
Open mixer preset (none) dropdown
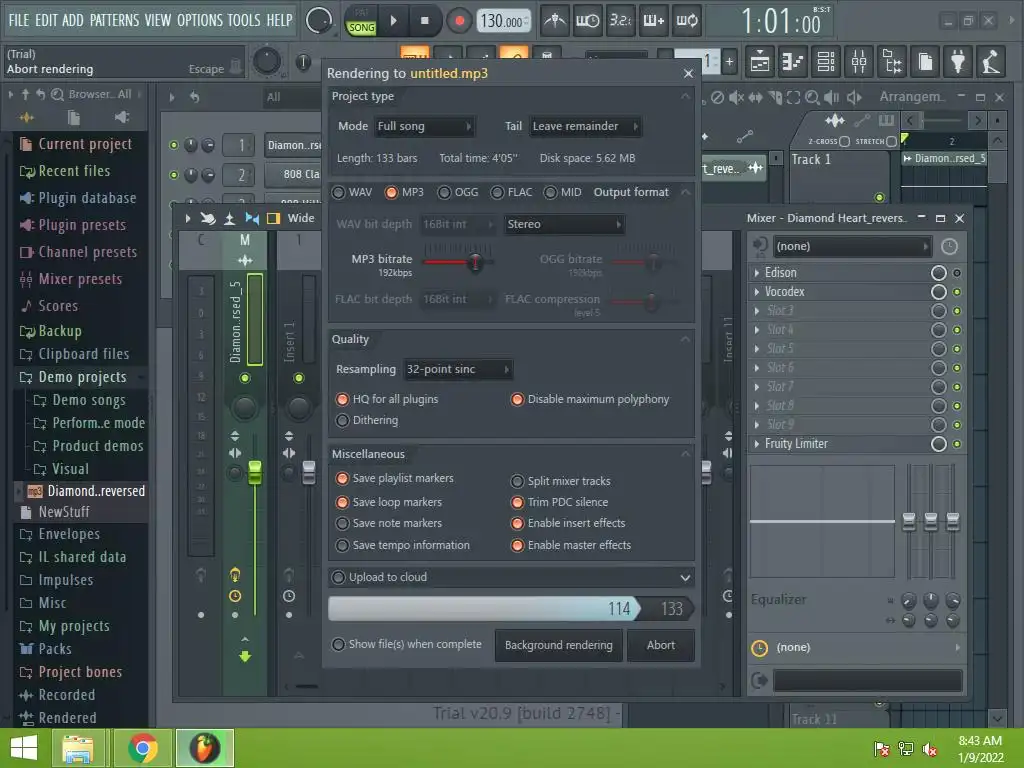(852, 246)
